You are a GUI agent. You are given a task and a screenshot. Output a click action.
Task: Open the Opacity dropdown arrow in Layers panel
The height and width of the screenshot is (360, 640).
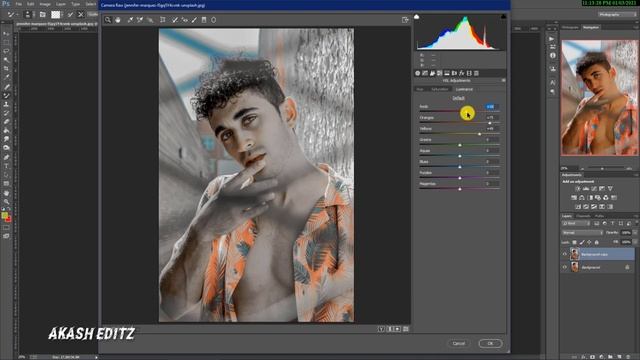point(635,233)
